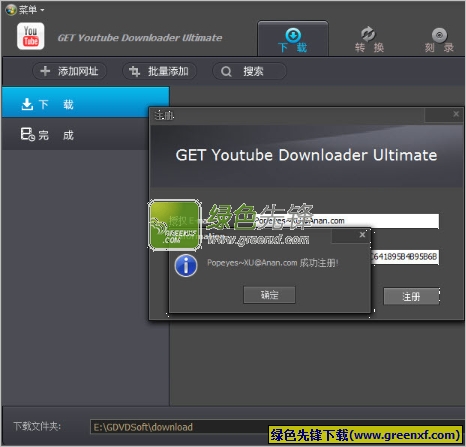Viewport: 466px width, 447px height.
Task: Click the YouTube logo icon
Action: (x=30, y=36)
